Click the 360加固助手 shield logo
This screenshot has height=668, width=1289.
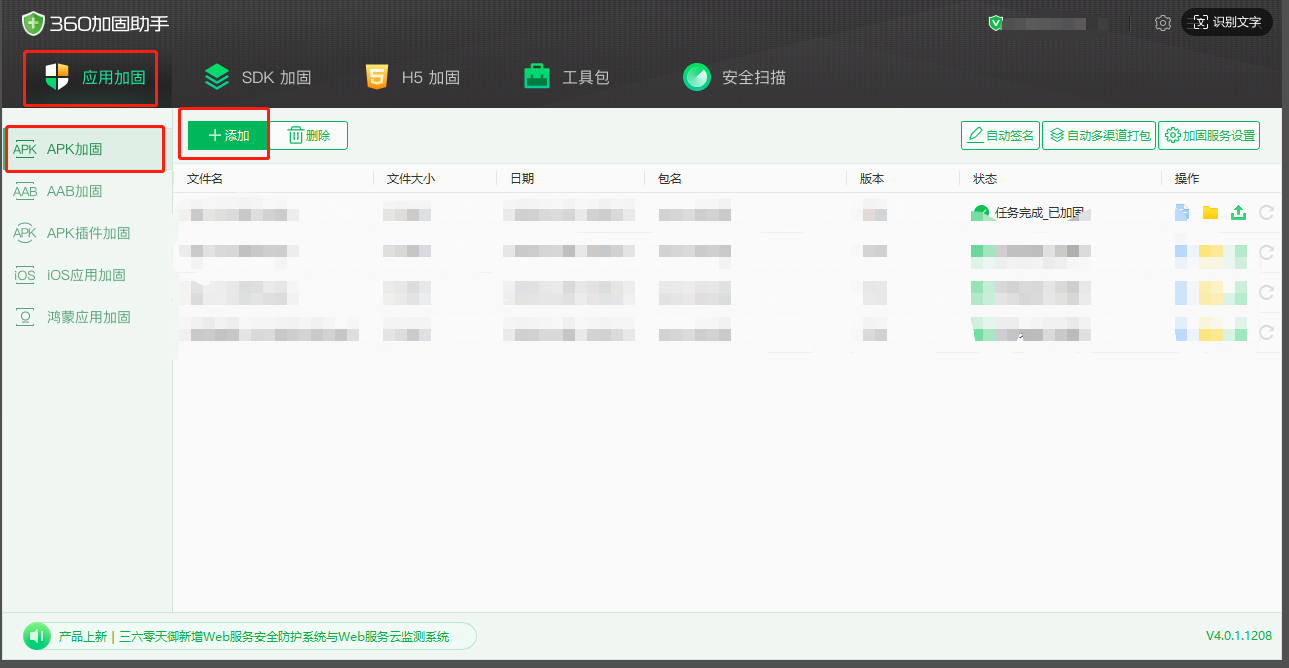point(34,22)
